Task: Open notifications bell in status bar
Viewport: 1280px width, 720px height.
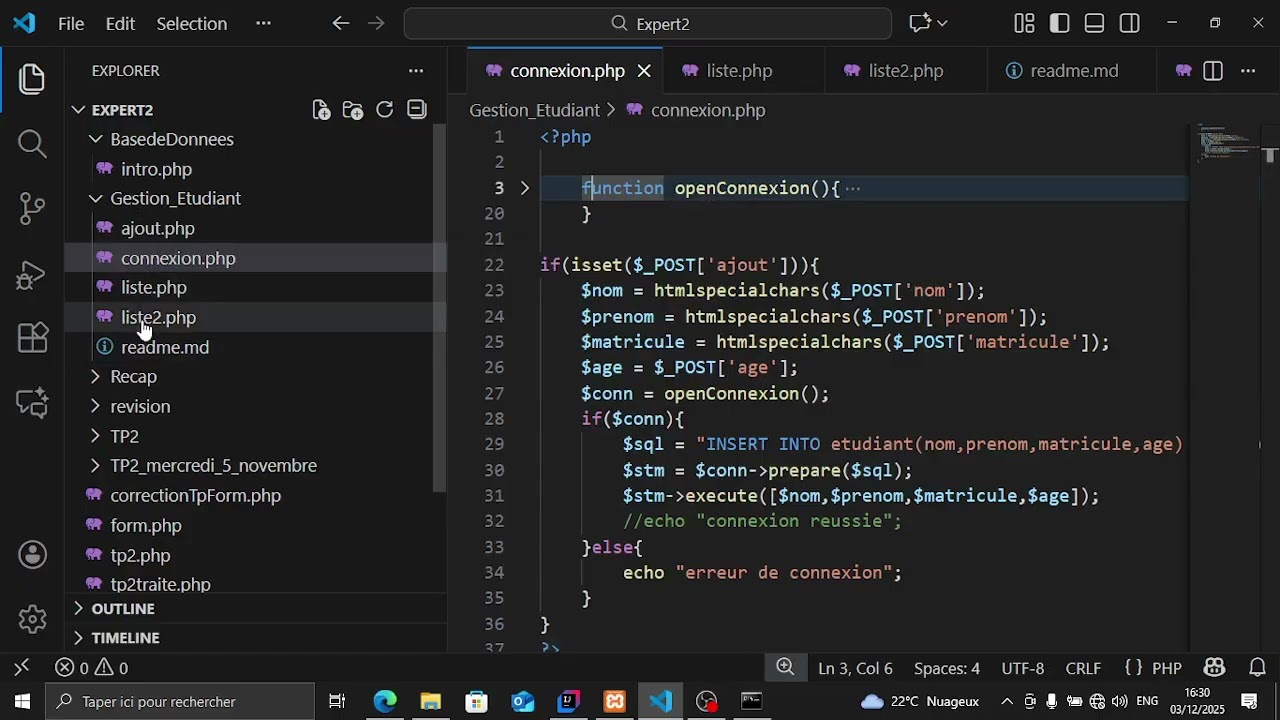Action: (x=1257, y=668)
